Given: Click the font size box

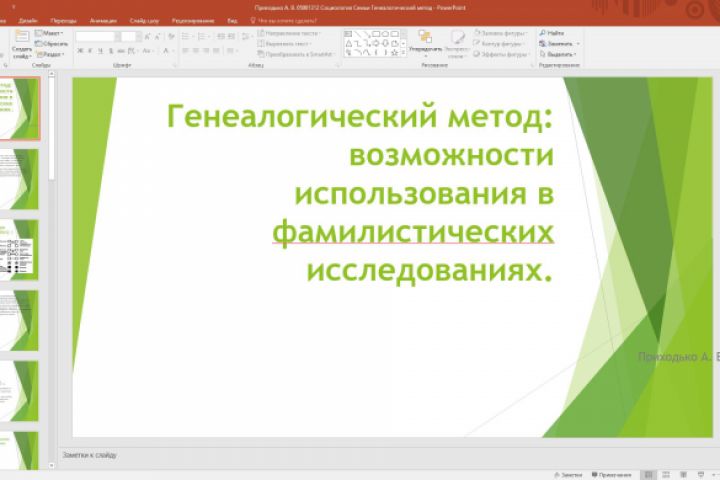Looking at the screenshot, I should pos(129,37).
